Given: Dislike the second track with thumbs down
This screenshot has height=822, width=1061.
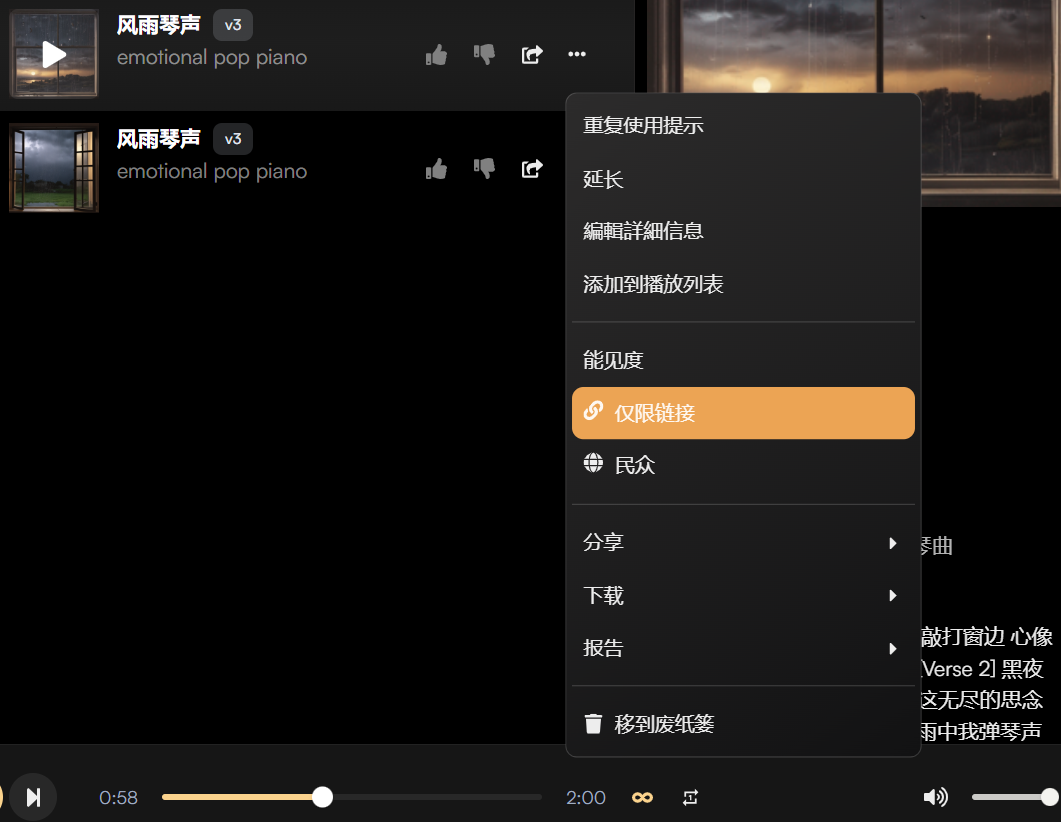Looking at the screenshot, I should [484, 169].
